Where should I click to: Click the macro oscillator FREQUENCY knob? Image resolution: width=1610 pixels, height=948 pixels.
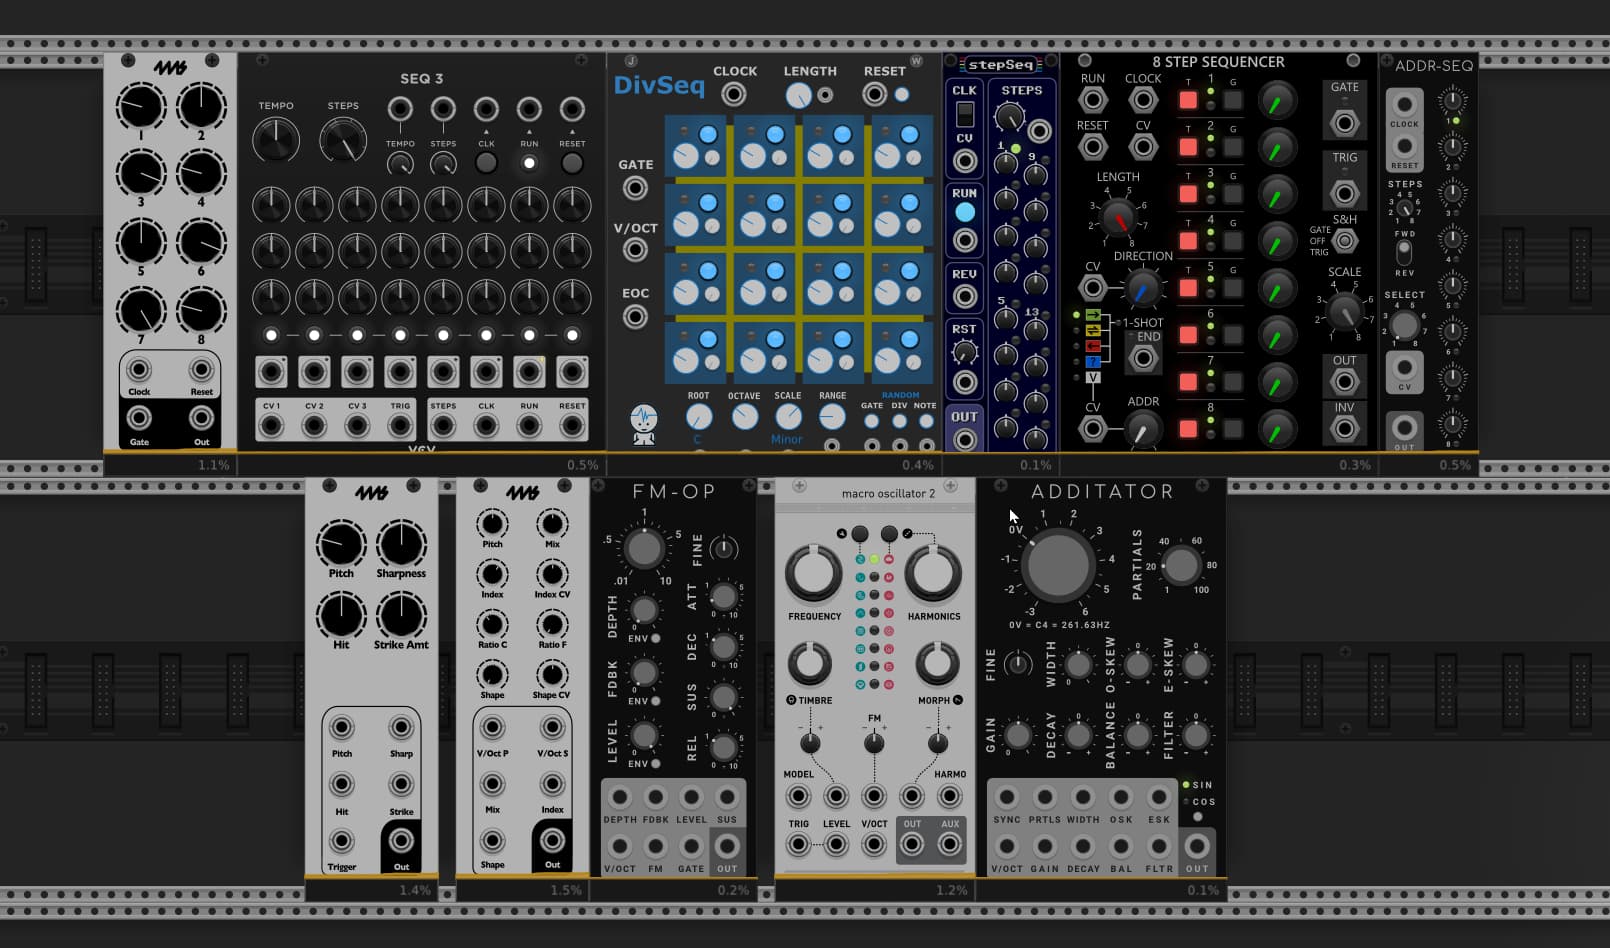coord(814,573)
